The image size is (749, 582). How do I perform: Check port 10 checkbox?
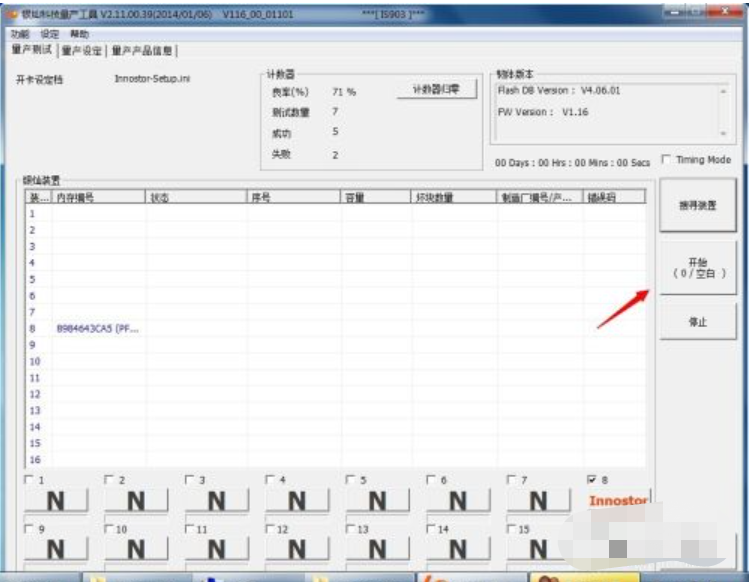tap(109, 529)
